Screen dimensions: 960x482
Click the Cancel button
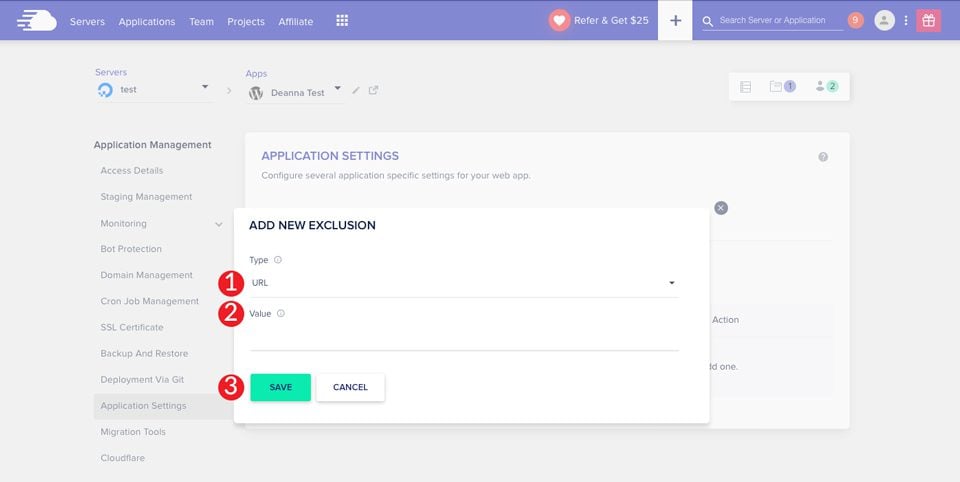coord(350,387)
